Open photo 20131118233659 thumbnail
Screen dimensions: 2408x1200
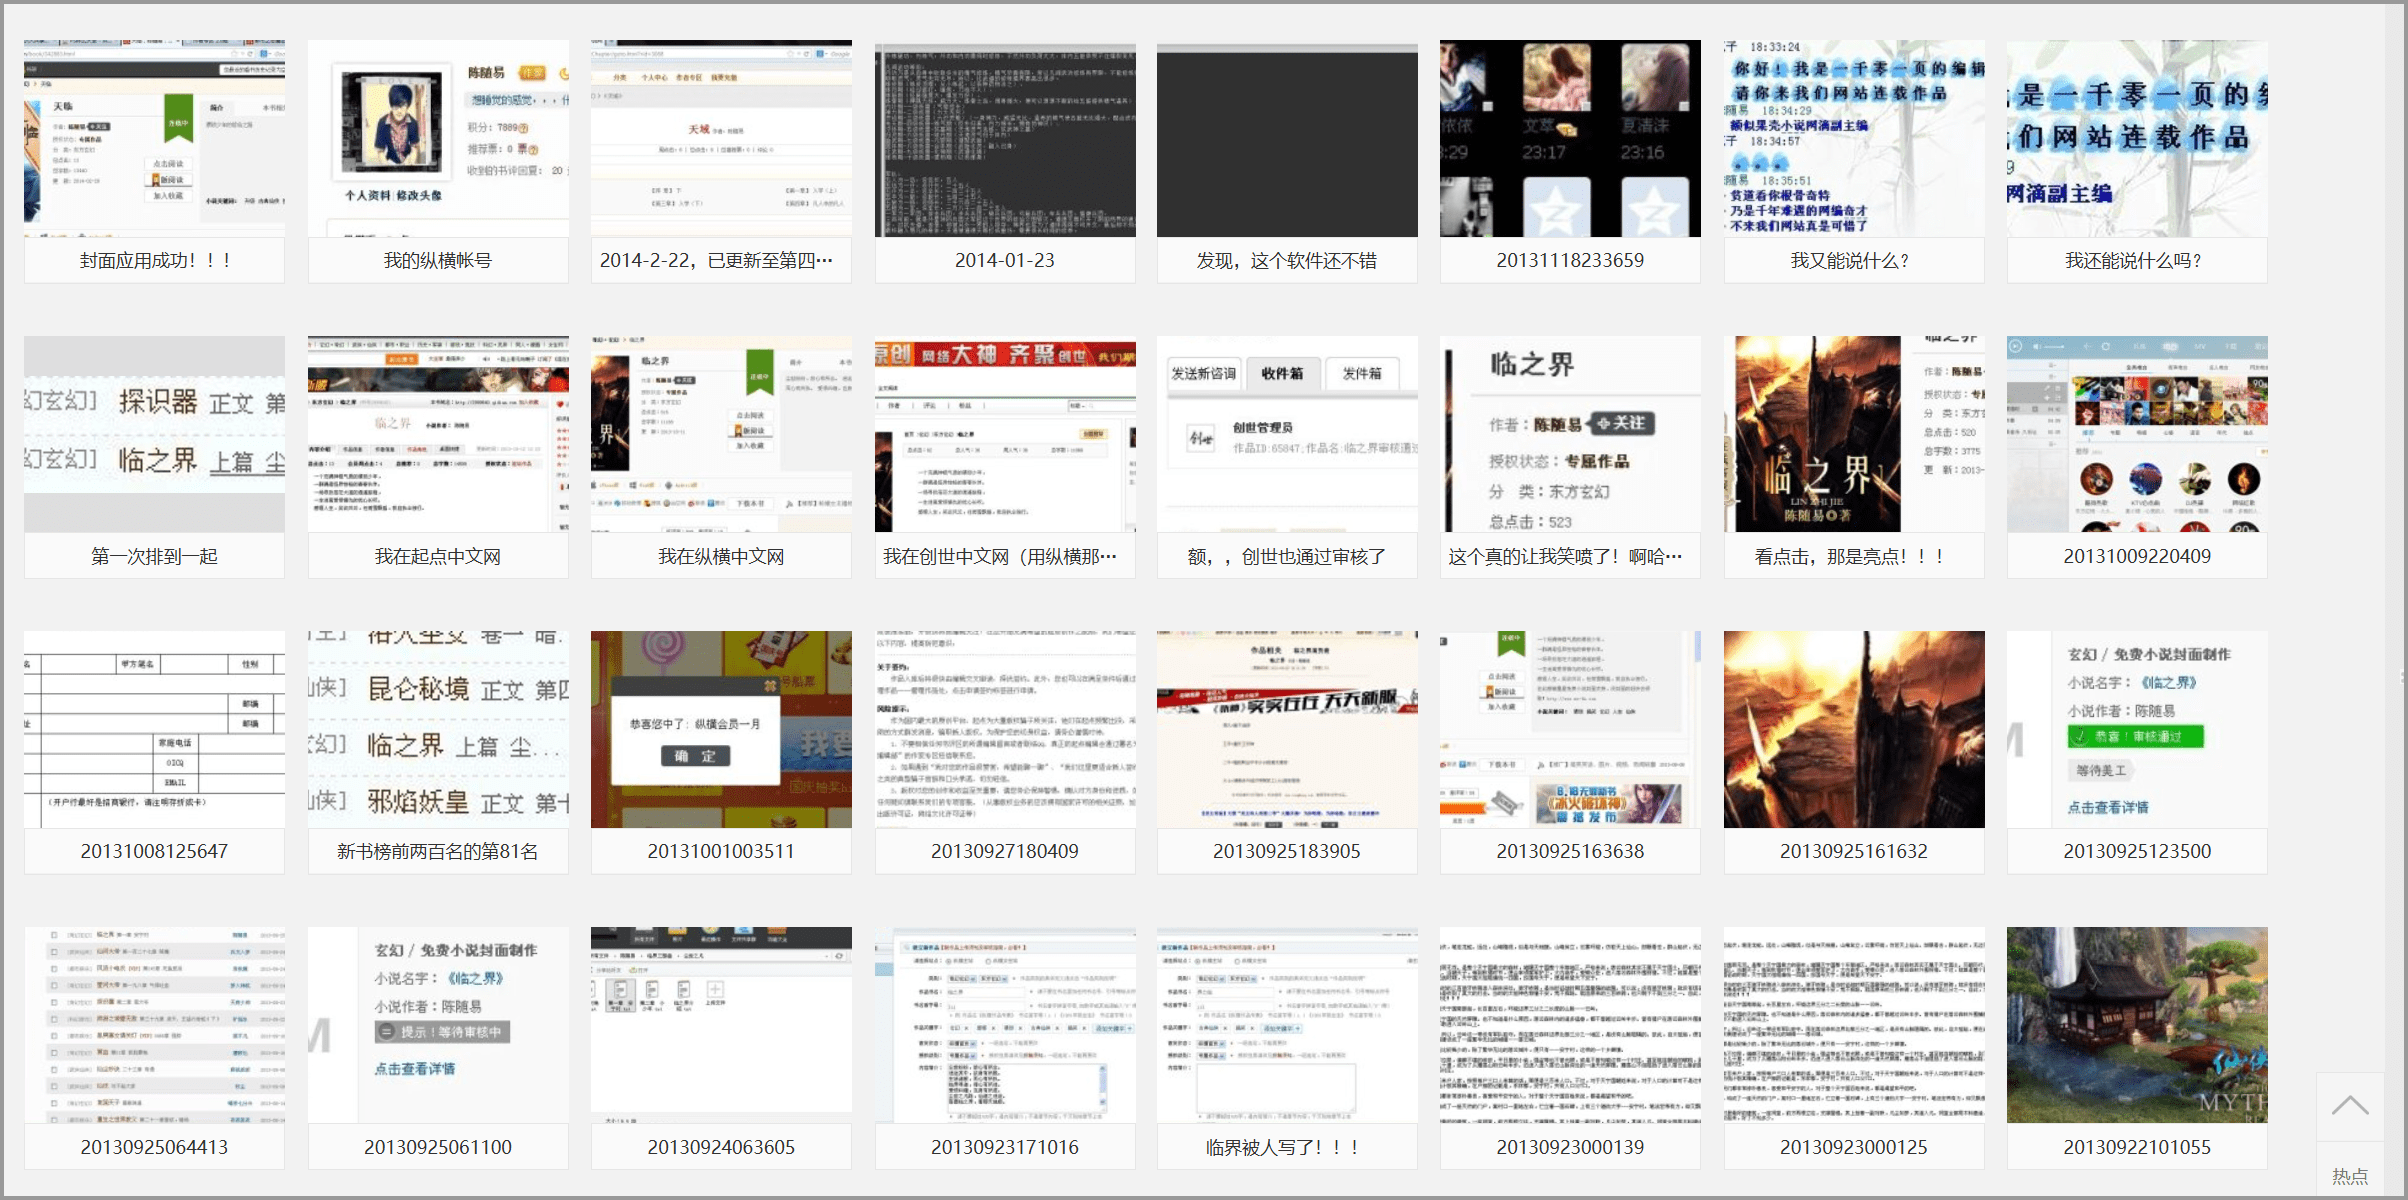tap(1570, 139)
